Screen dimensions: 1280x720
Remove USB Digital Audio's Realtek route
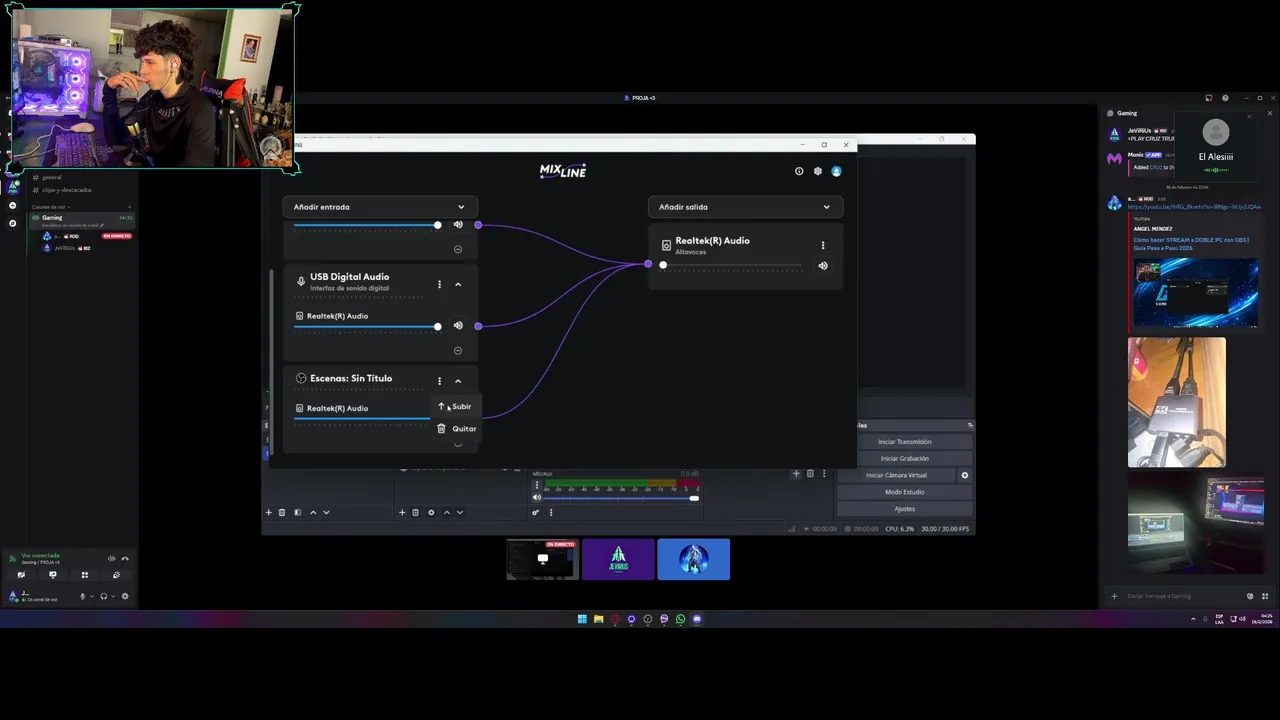[x=458, y=350]
